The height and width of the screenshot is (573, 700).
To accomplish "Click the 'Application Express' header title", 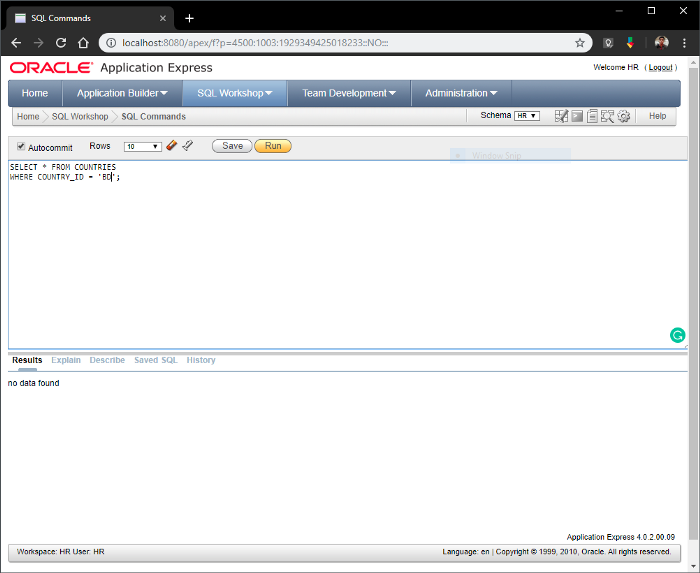I will tap(156, 67).
